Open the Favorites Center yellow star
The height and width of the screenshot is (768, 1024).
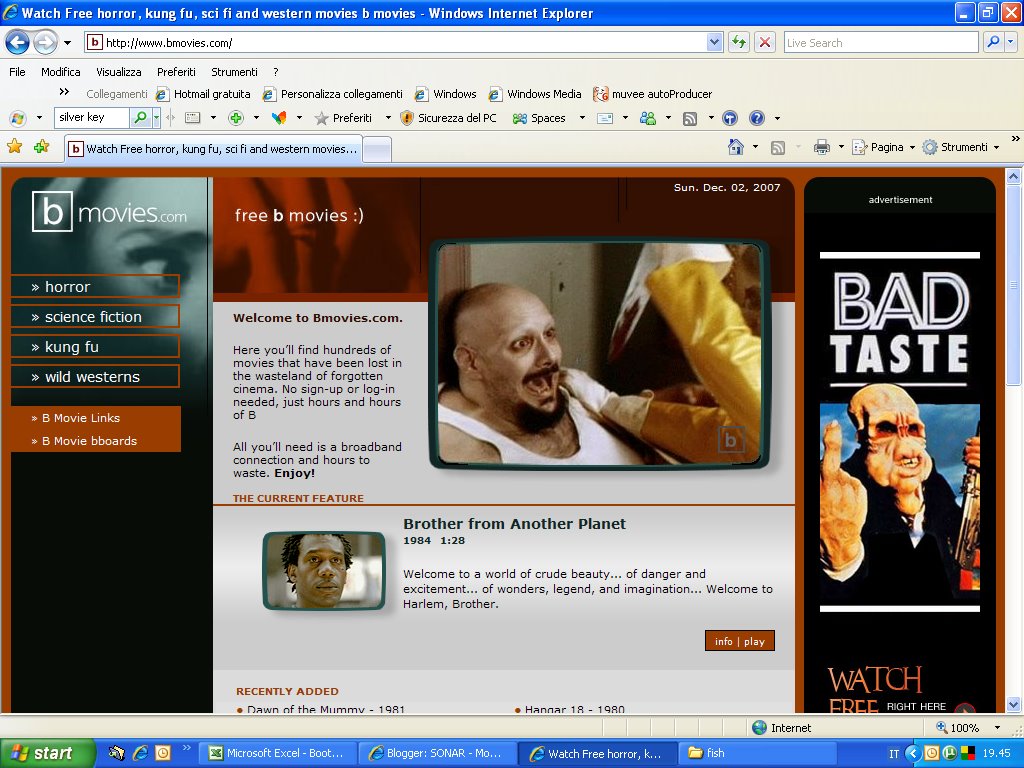[x=14, y=146]
